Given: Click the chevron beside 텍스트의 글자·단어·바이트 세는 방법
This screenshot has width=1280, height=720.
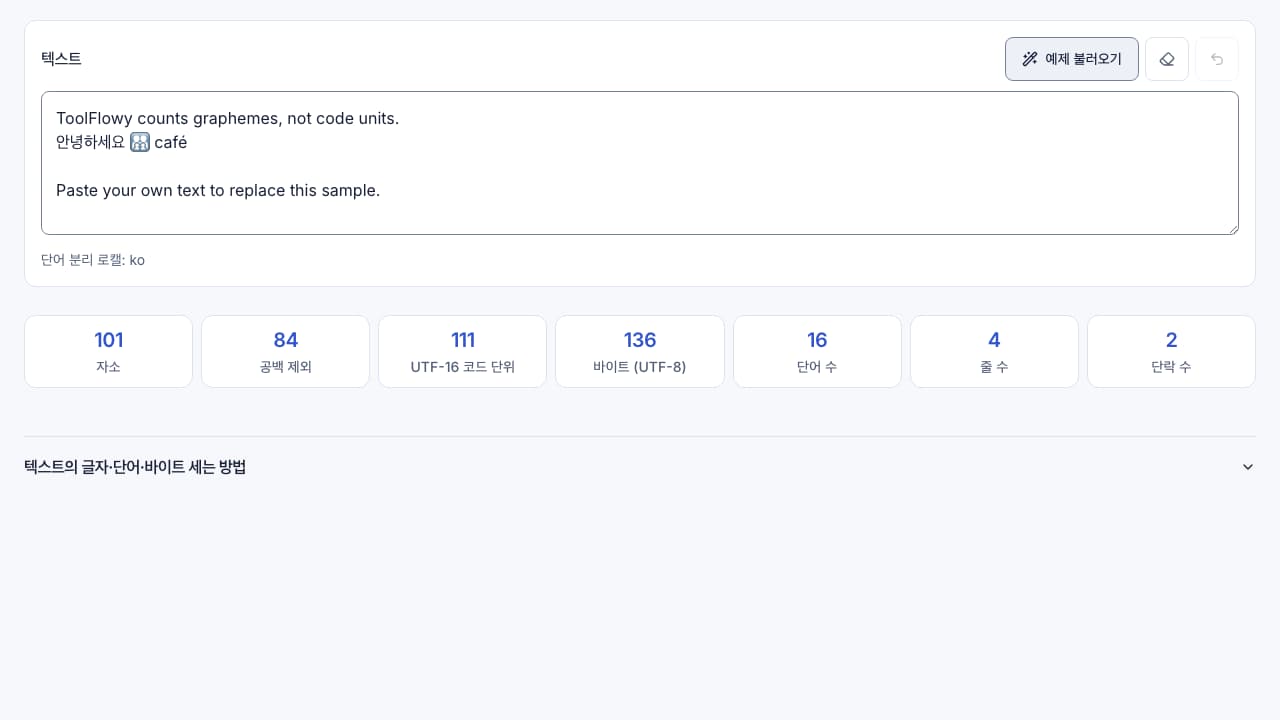Looking at the screenshot, I should point(1247,467).
